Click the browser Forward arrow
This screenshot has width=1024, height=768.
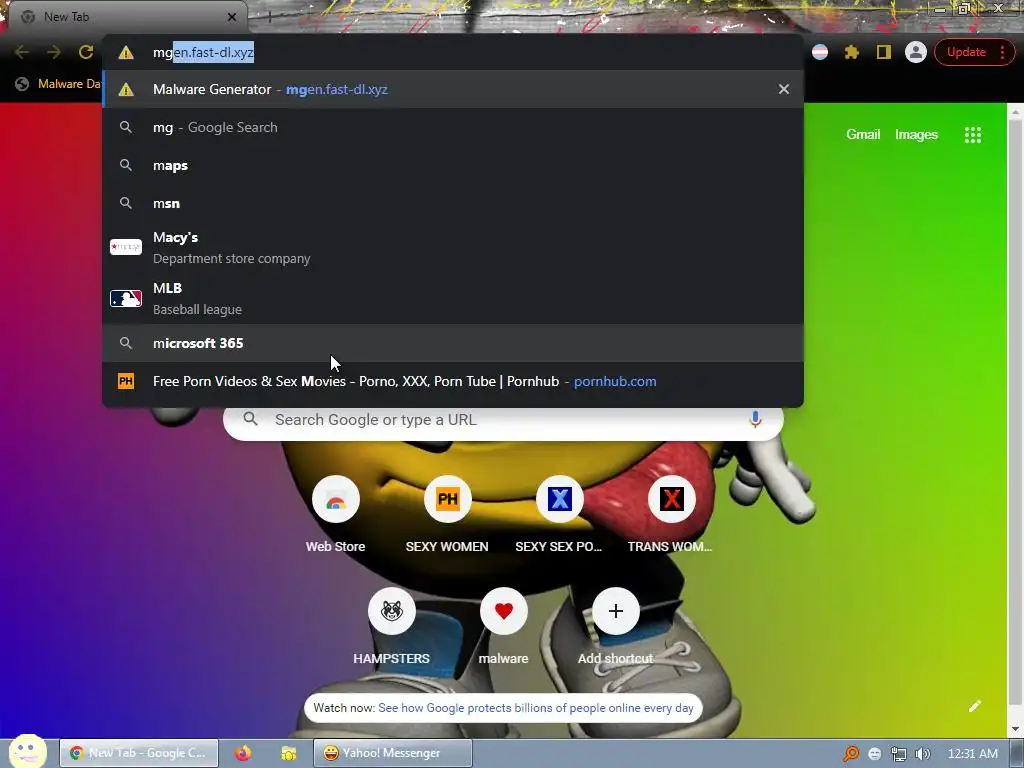[x=54, y=52]
